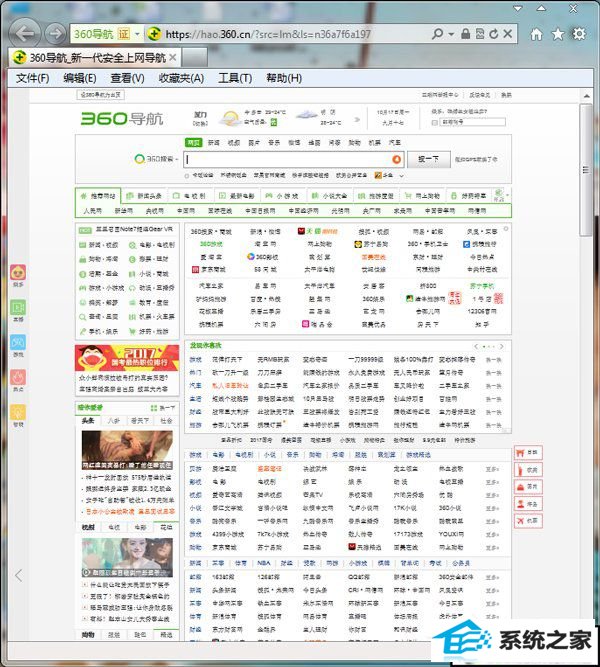Open the dropdown arrow next to 证 badge
The width and height of the screenshot is (600, 667).
pos(137,34)
